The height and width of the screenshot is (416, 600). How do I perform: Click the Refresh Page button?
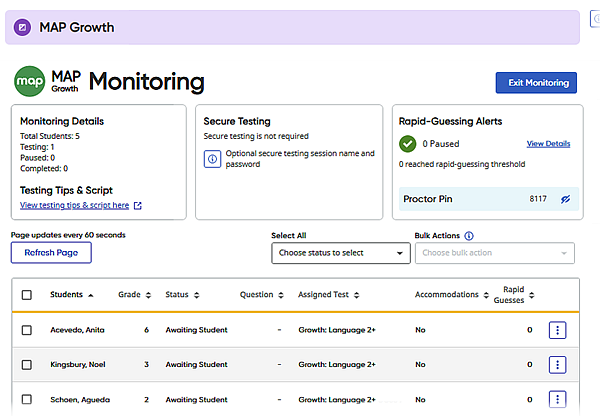pyautogui.click(x=51, y=253)
